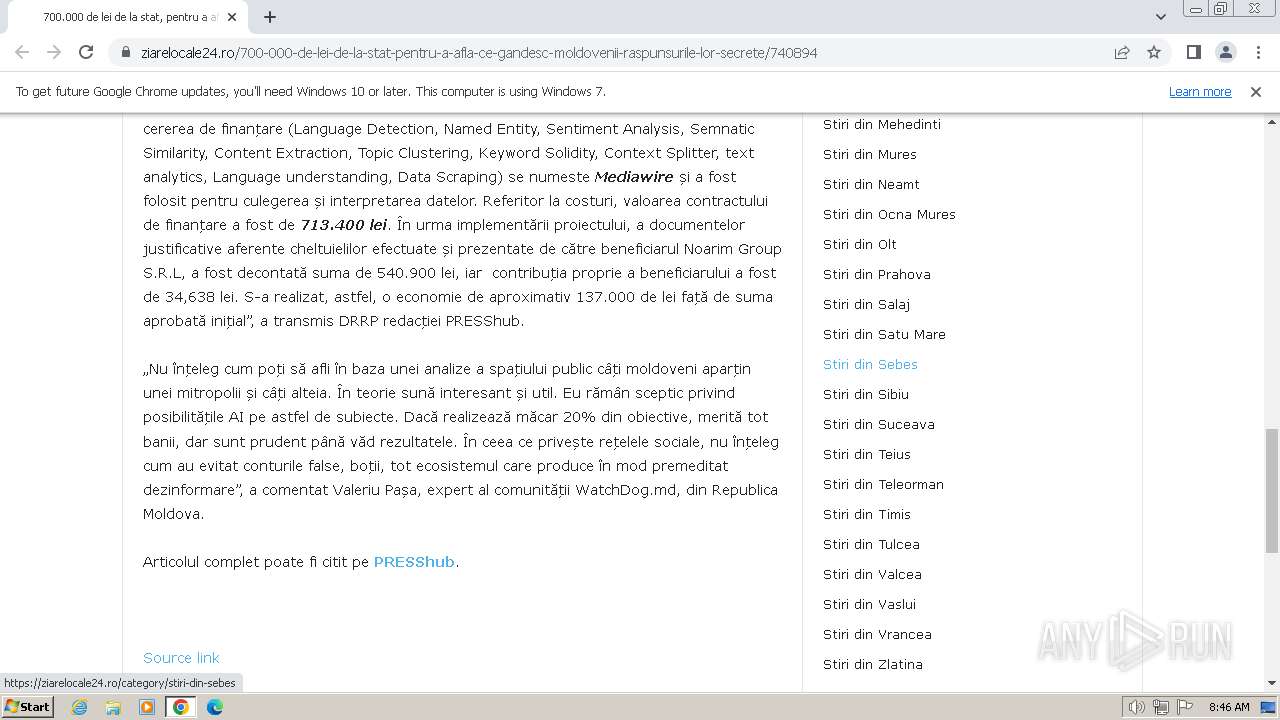Open Stiri din Ocna Mures category

coord(889,214)
